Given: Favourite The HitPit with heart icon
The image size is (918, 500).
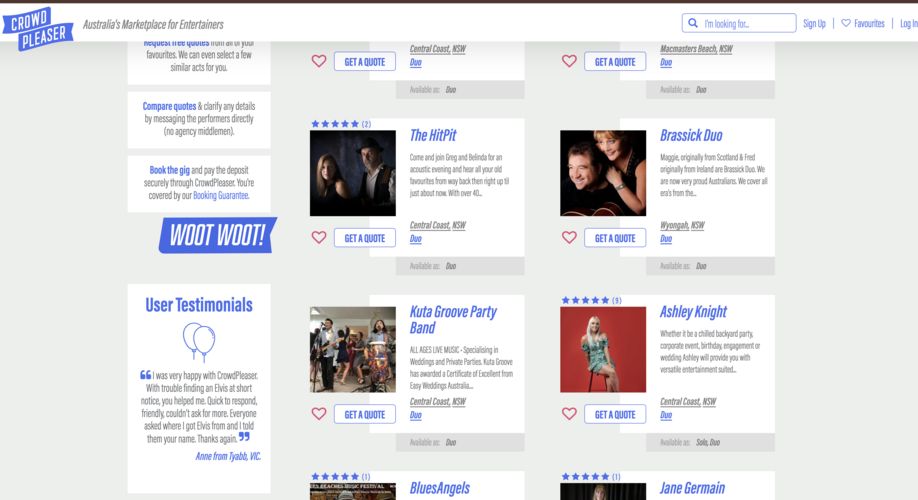Looking at the screenshot, I should tap(318, 237).
